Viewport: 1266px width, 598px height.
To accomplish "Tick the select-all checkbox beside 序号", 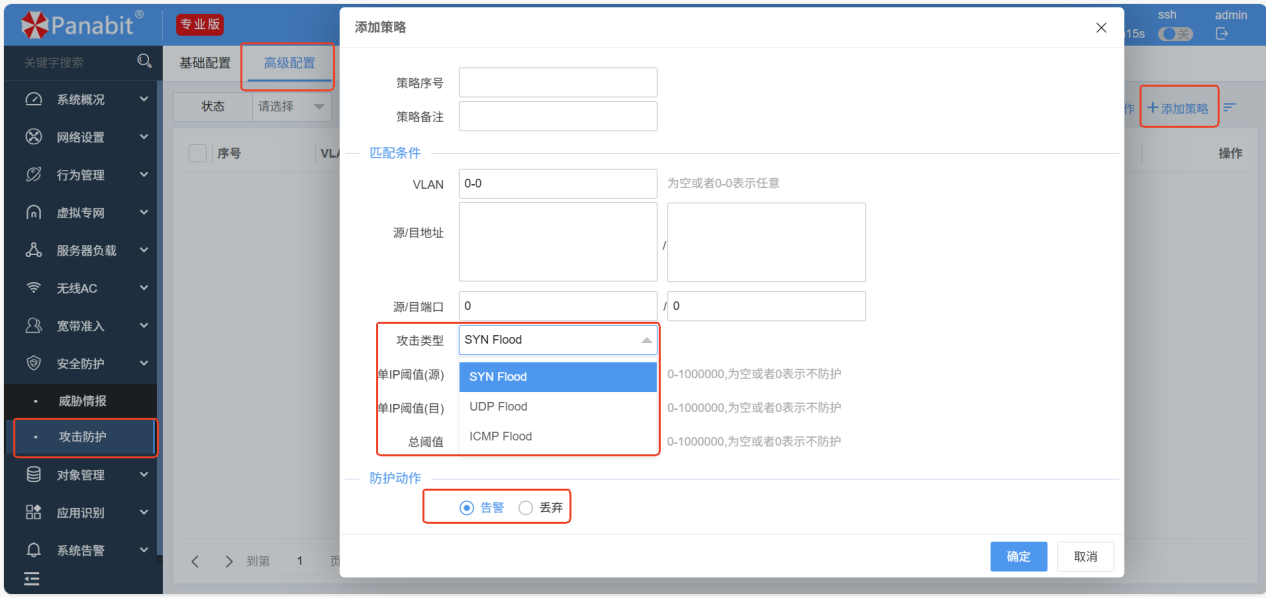I will click(197, 153).
